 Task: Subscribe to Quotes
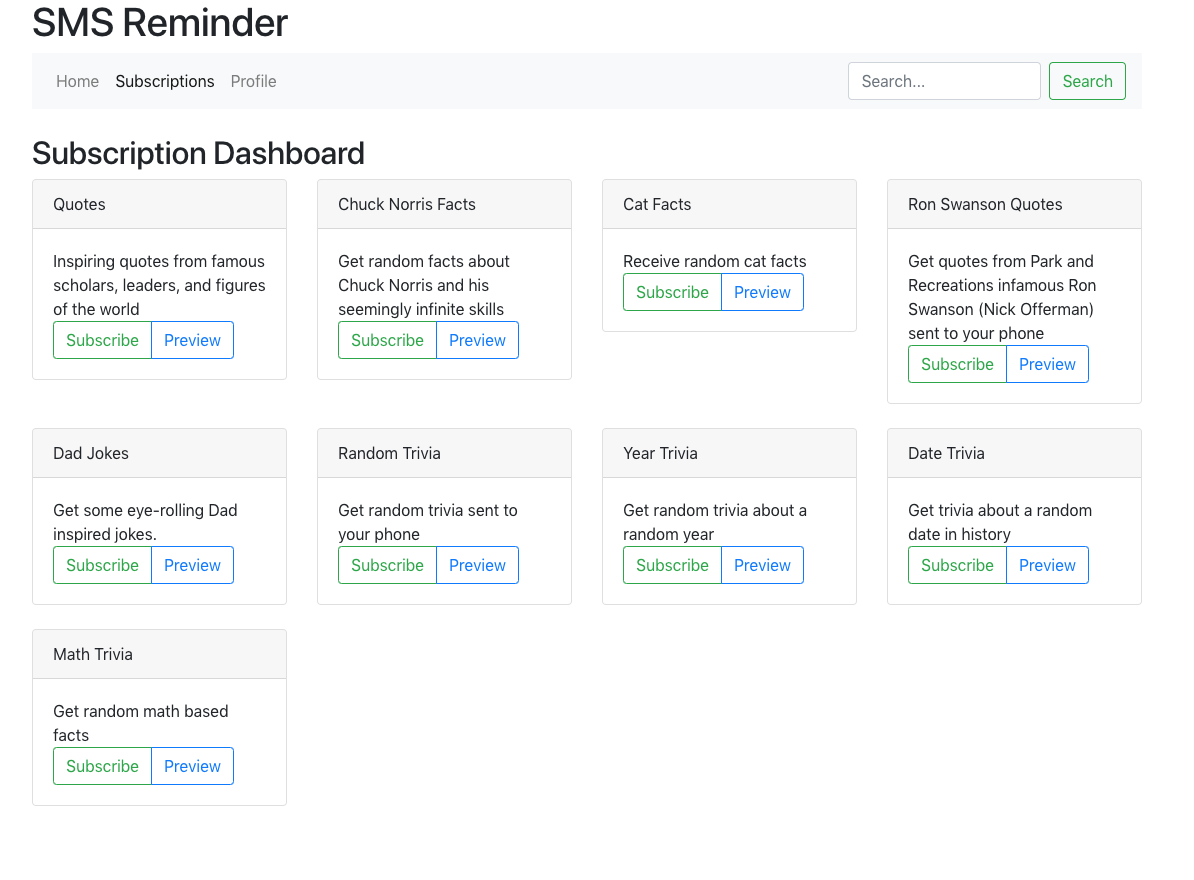point(102,340)
